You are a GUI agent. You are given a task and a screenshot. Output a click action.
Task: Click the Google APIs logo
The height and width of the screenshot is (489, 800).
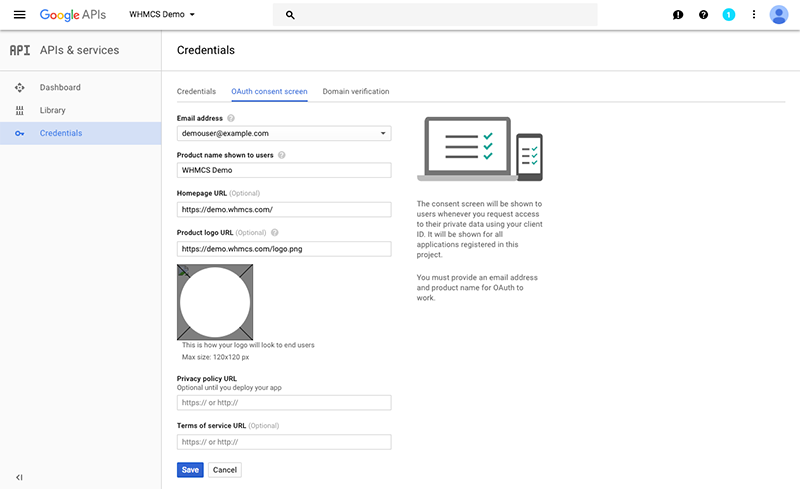73,15
